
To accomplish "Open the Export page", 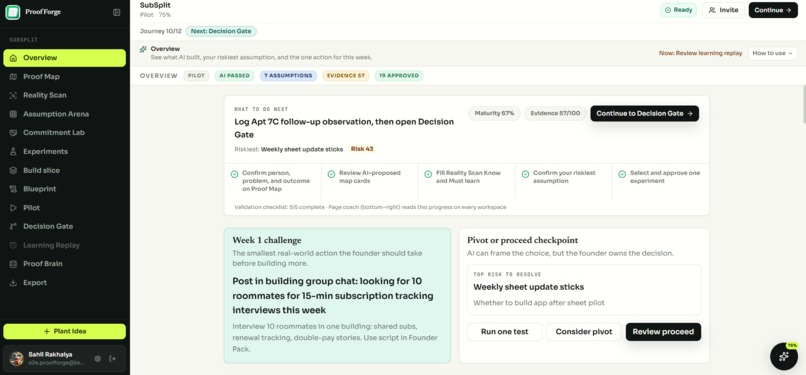I will pos(64,283).
